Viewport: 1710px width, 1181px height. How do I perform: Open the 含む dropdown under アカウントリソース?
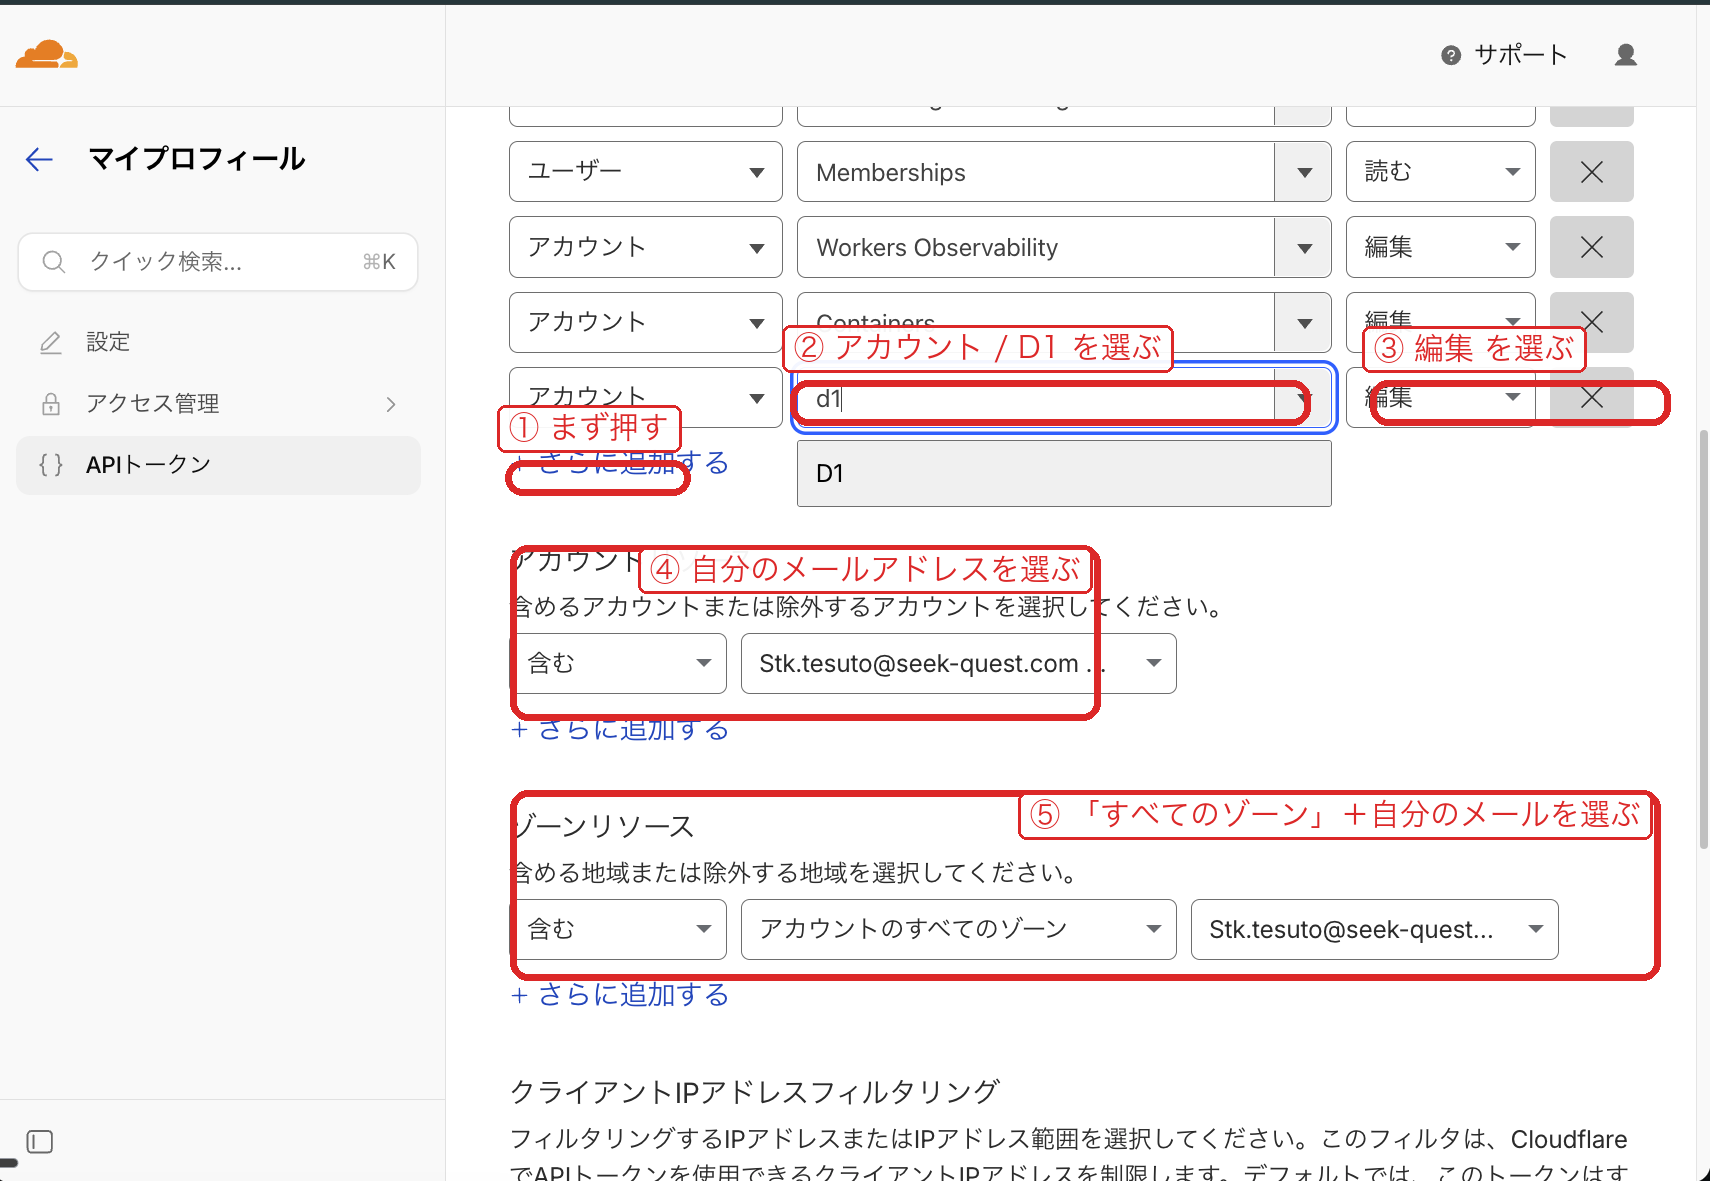618,663
